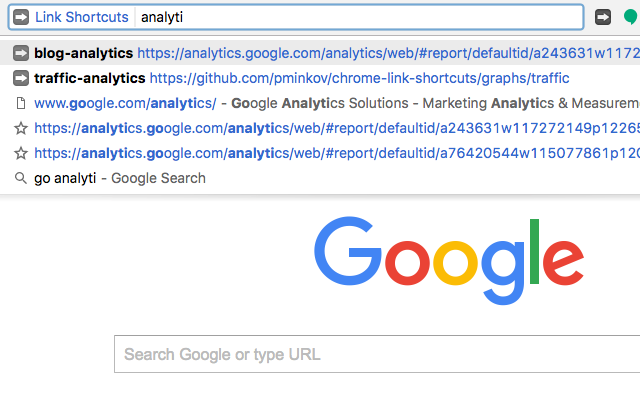Click the Link Shortcuts extension toolbar icon
Viewport: 640px width, 400px height.
tap(603, 17)
